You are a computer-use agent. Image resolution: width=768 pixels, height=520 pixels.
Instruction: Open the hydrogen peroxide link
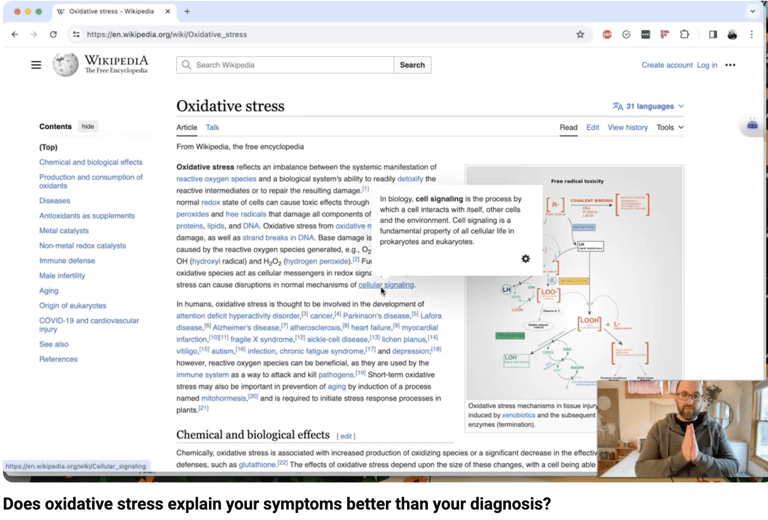click(317, 261)
